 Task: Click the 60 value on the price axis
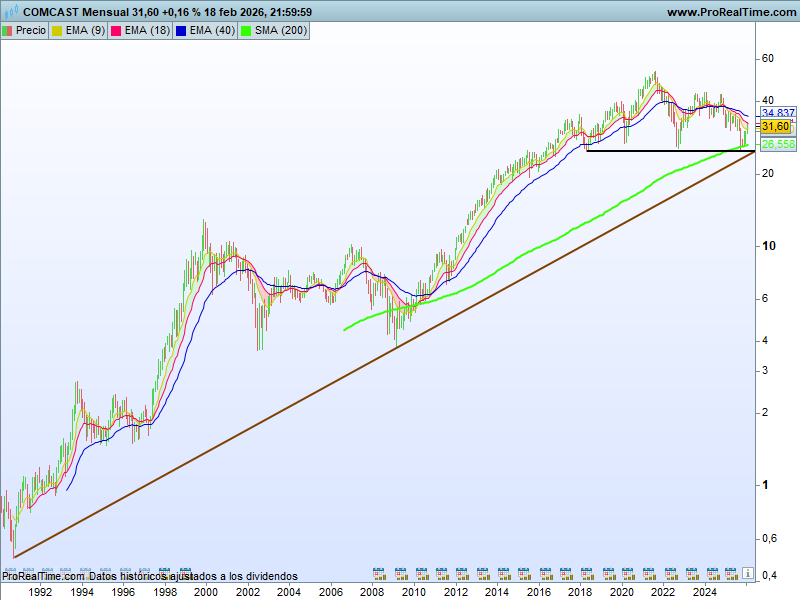[x=767, y=58]
